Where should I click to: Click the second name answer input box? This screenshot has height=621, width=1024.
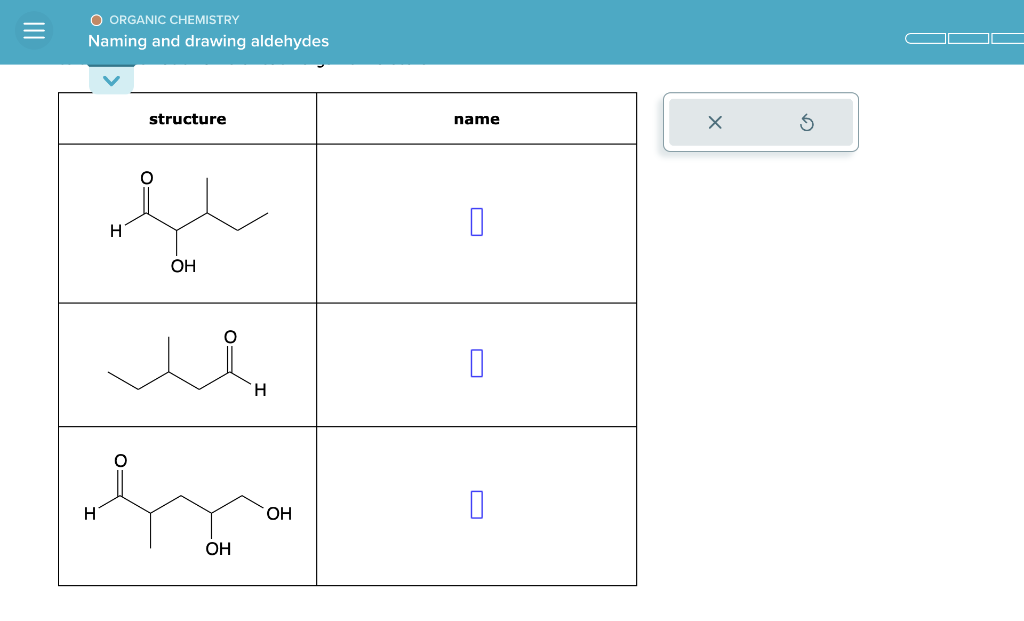pyautogui.click(x=476, y=363)
